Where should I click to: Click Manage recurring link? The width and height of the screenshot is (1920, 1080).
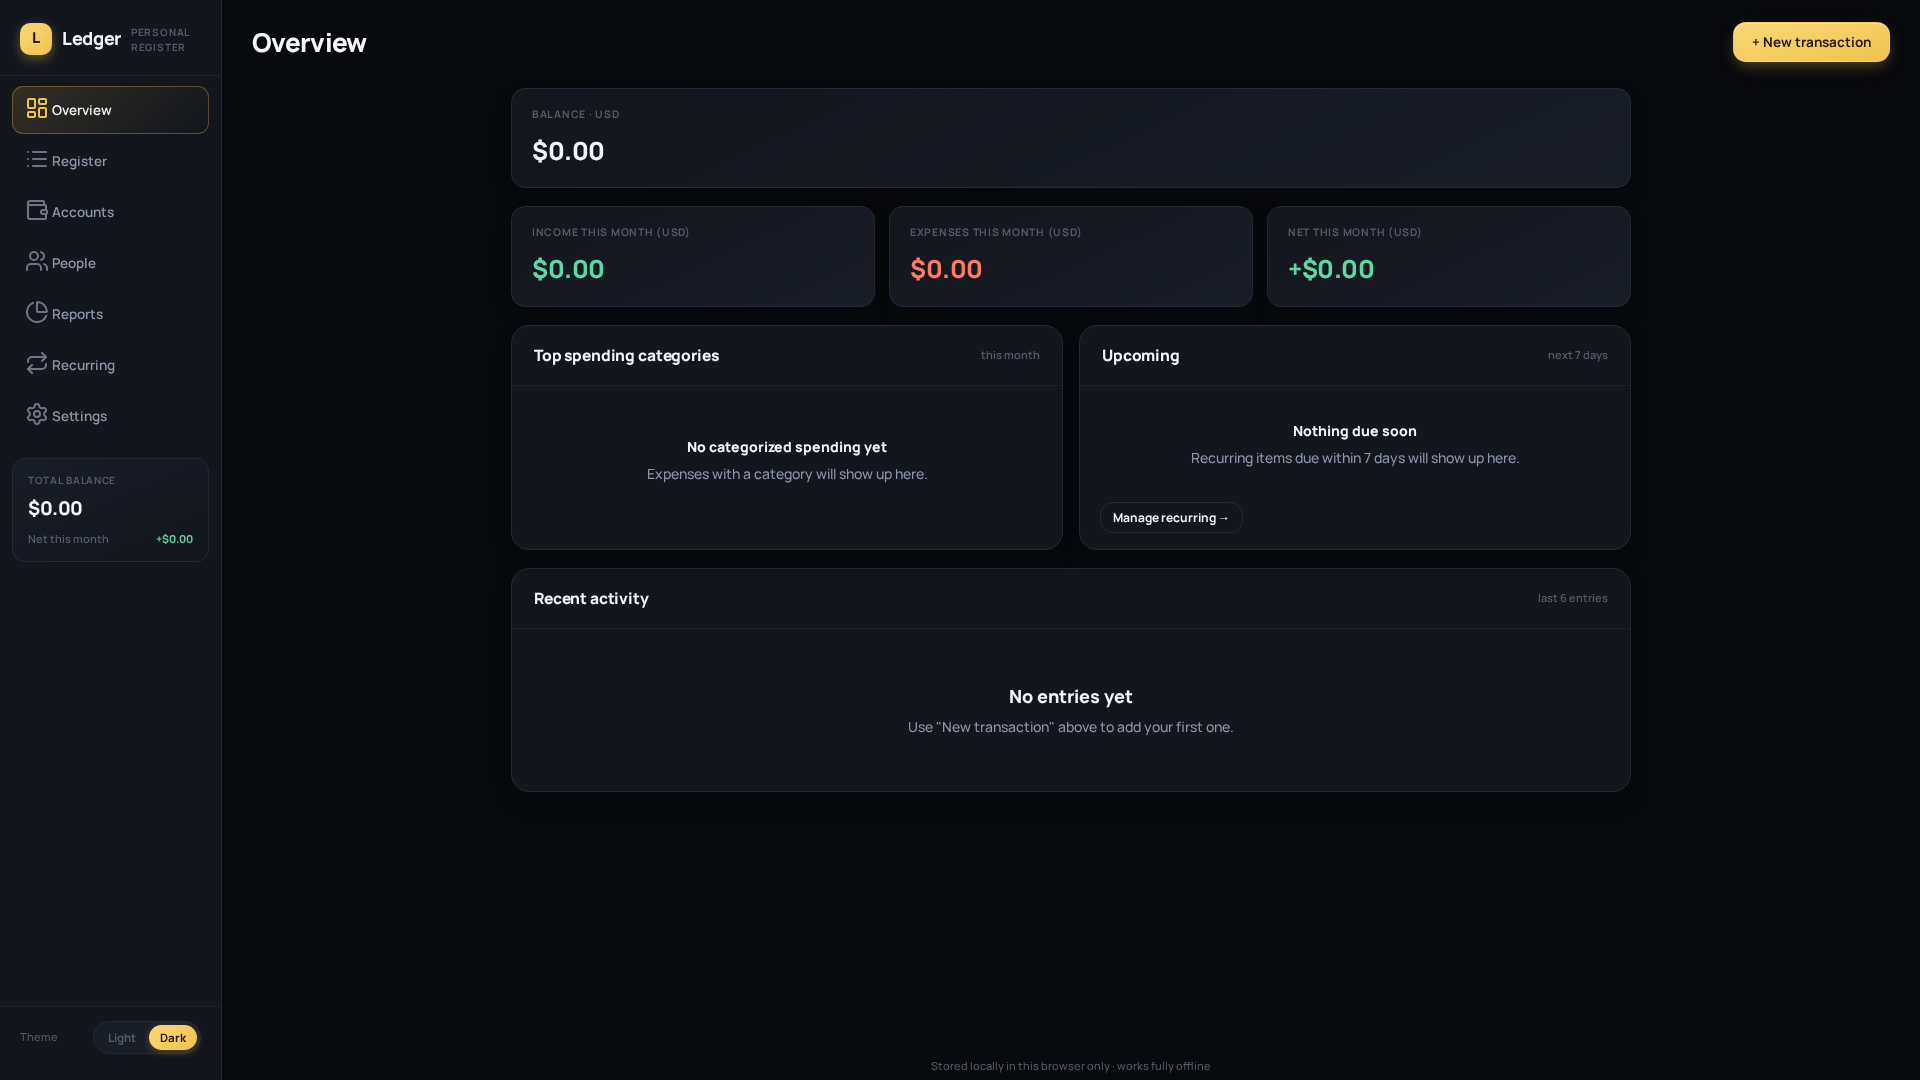[1171, 517]
